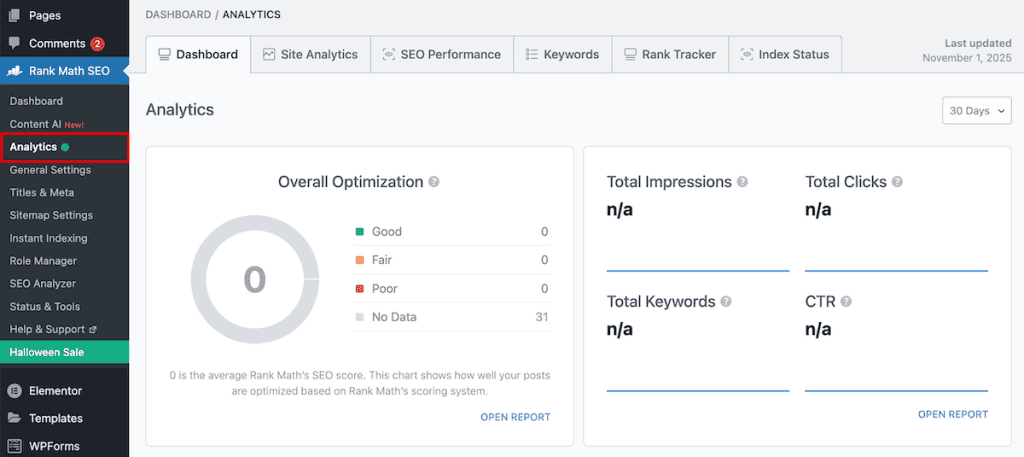1024x457 pixels.
Task: Click the comments count badge showing 2
Action: point(97,44)
